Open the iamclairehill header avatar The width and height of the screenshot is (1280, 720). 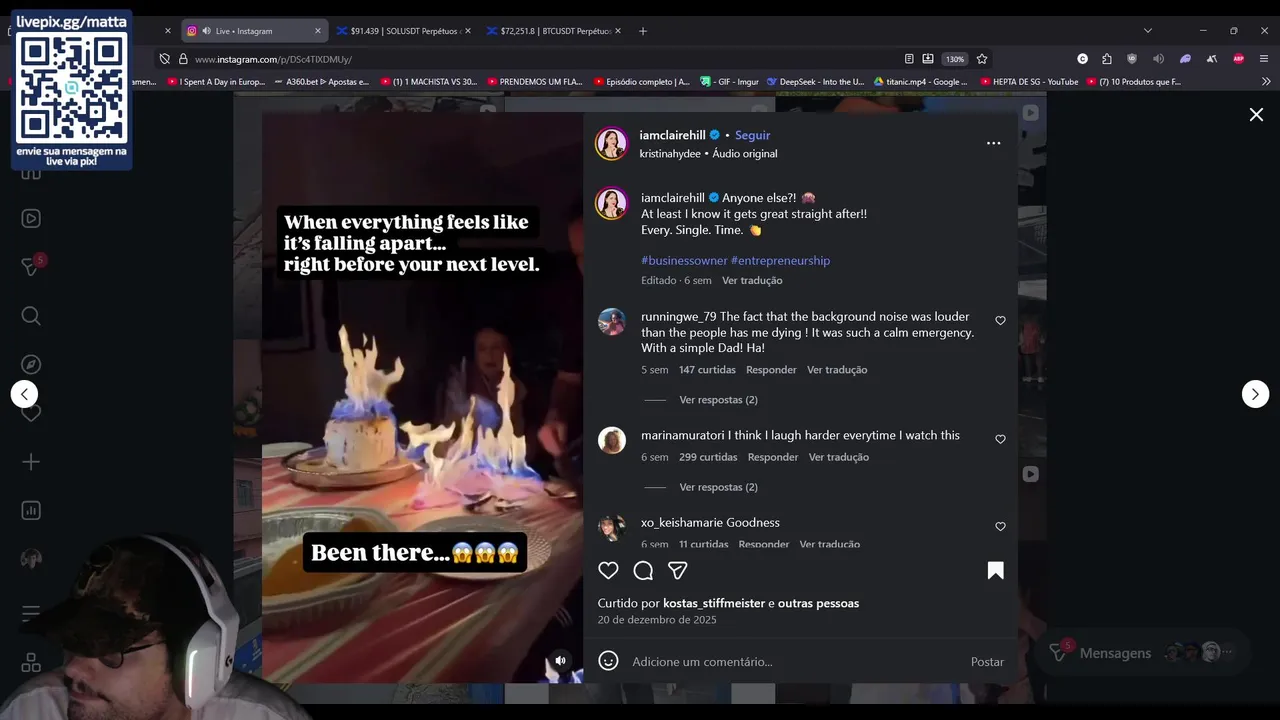coord(611,143)
